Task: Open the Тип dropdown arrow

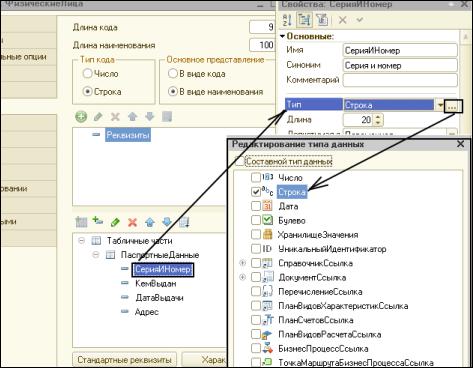Action: 440,105
